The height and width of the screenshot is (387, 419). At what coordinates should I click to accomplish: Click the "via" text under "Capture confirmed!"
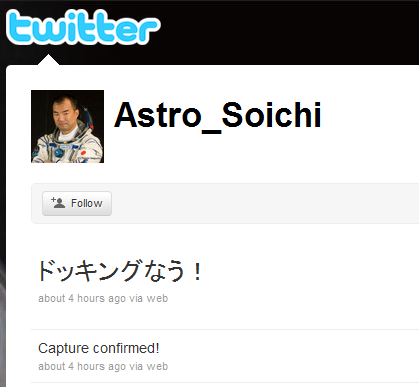click(136, 366)
